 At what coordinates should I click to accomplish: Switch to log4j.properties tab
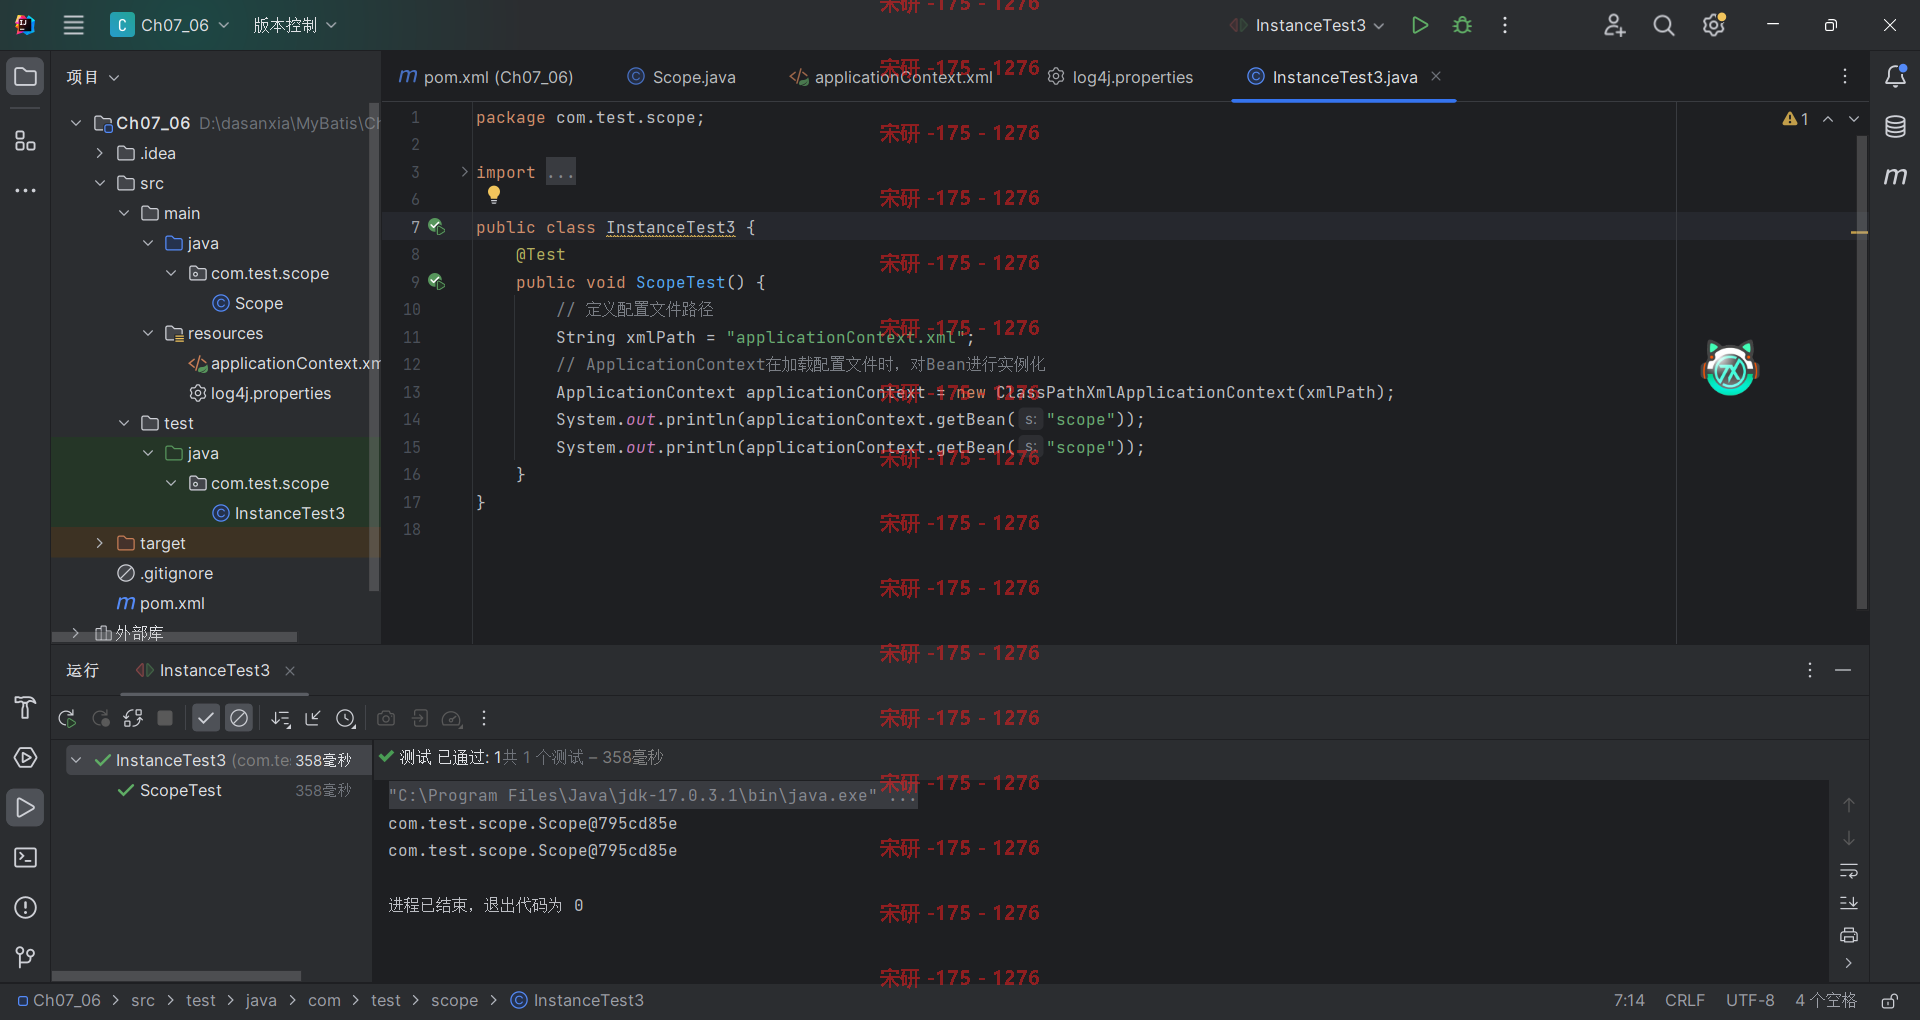click(x=1120, y=77)
